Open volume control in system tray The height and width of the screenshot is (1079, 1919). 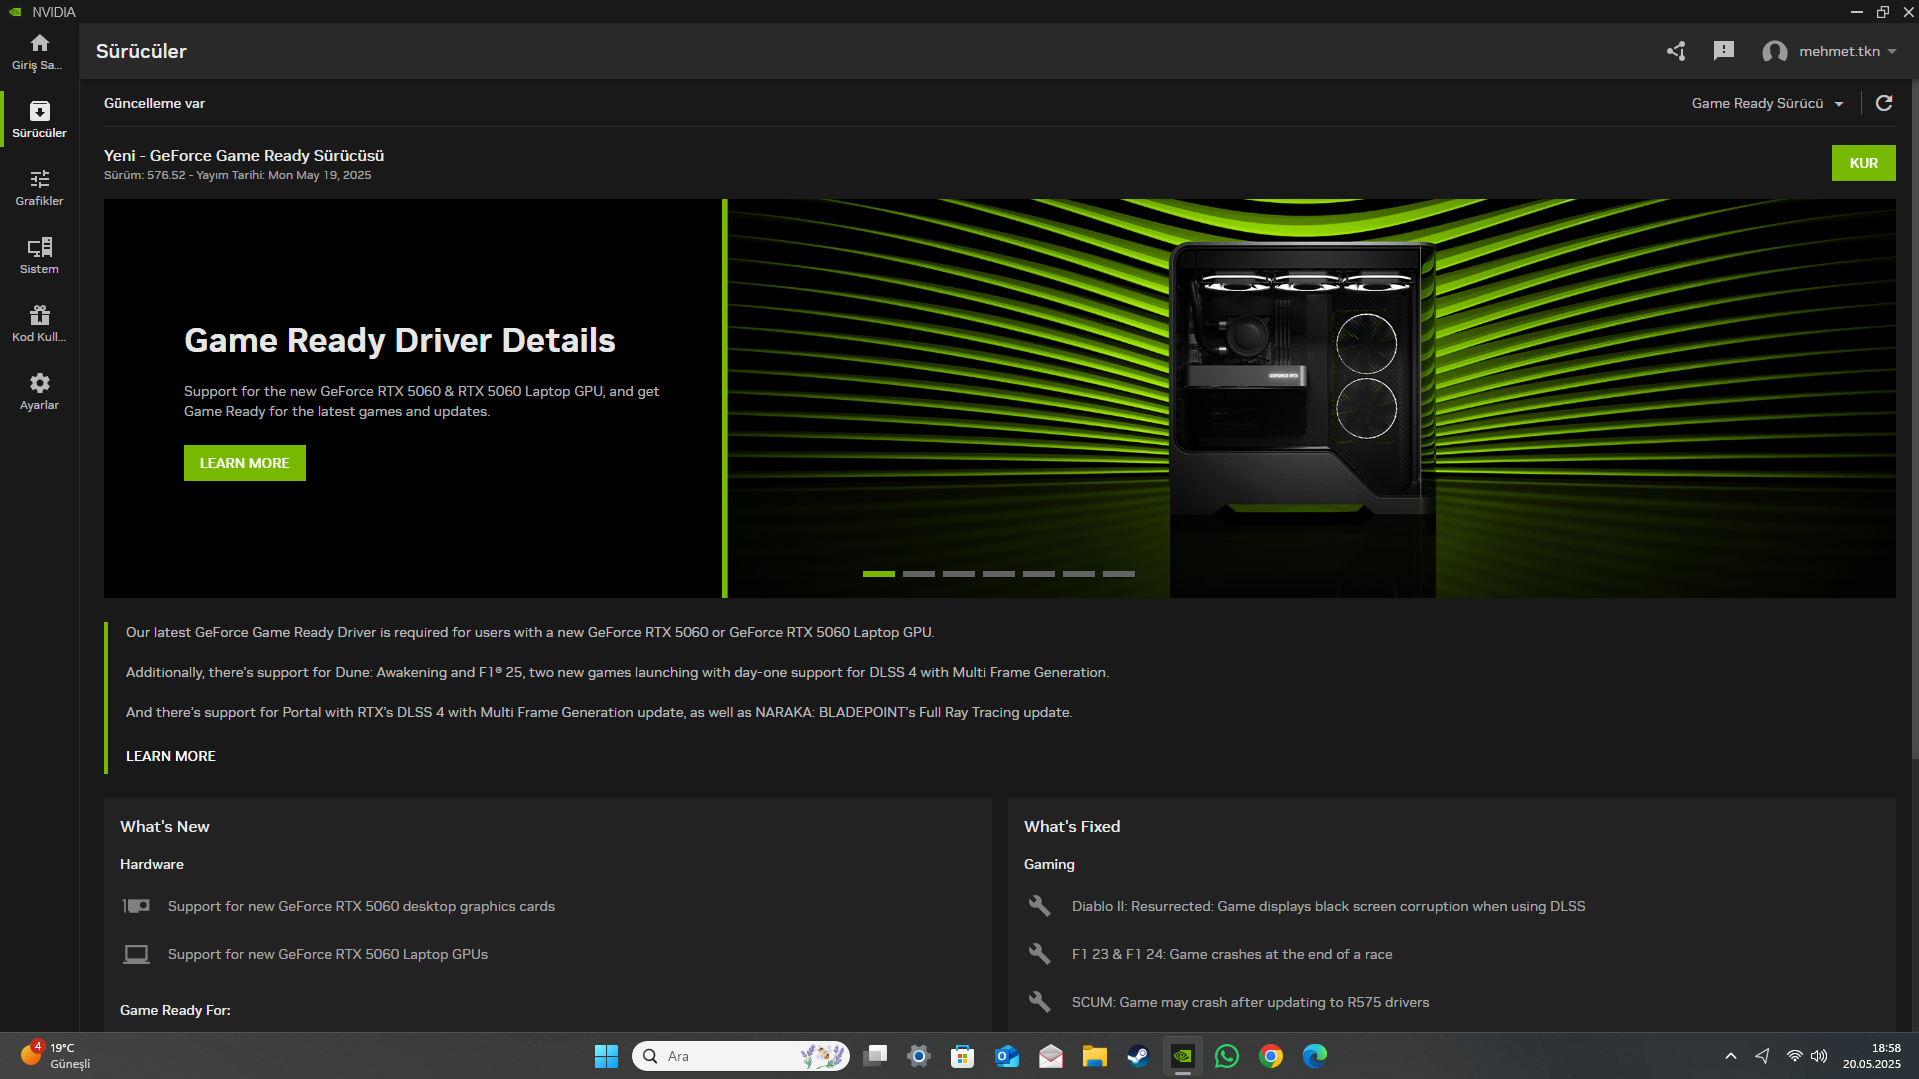click(x=1819, y=1056)
